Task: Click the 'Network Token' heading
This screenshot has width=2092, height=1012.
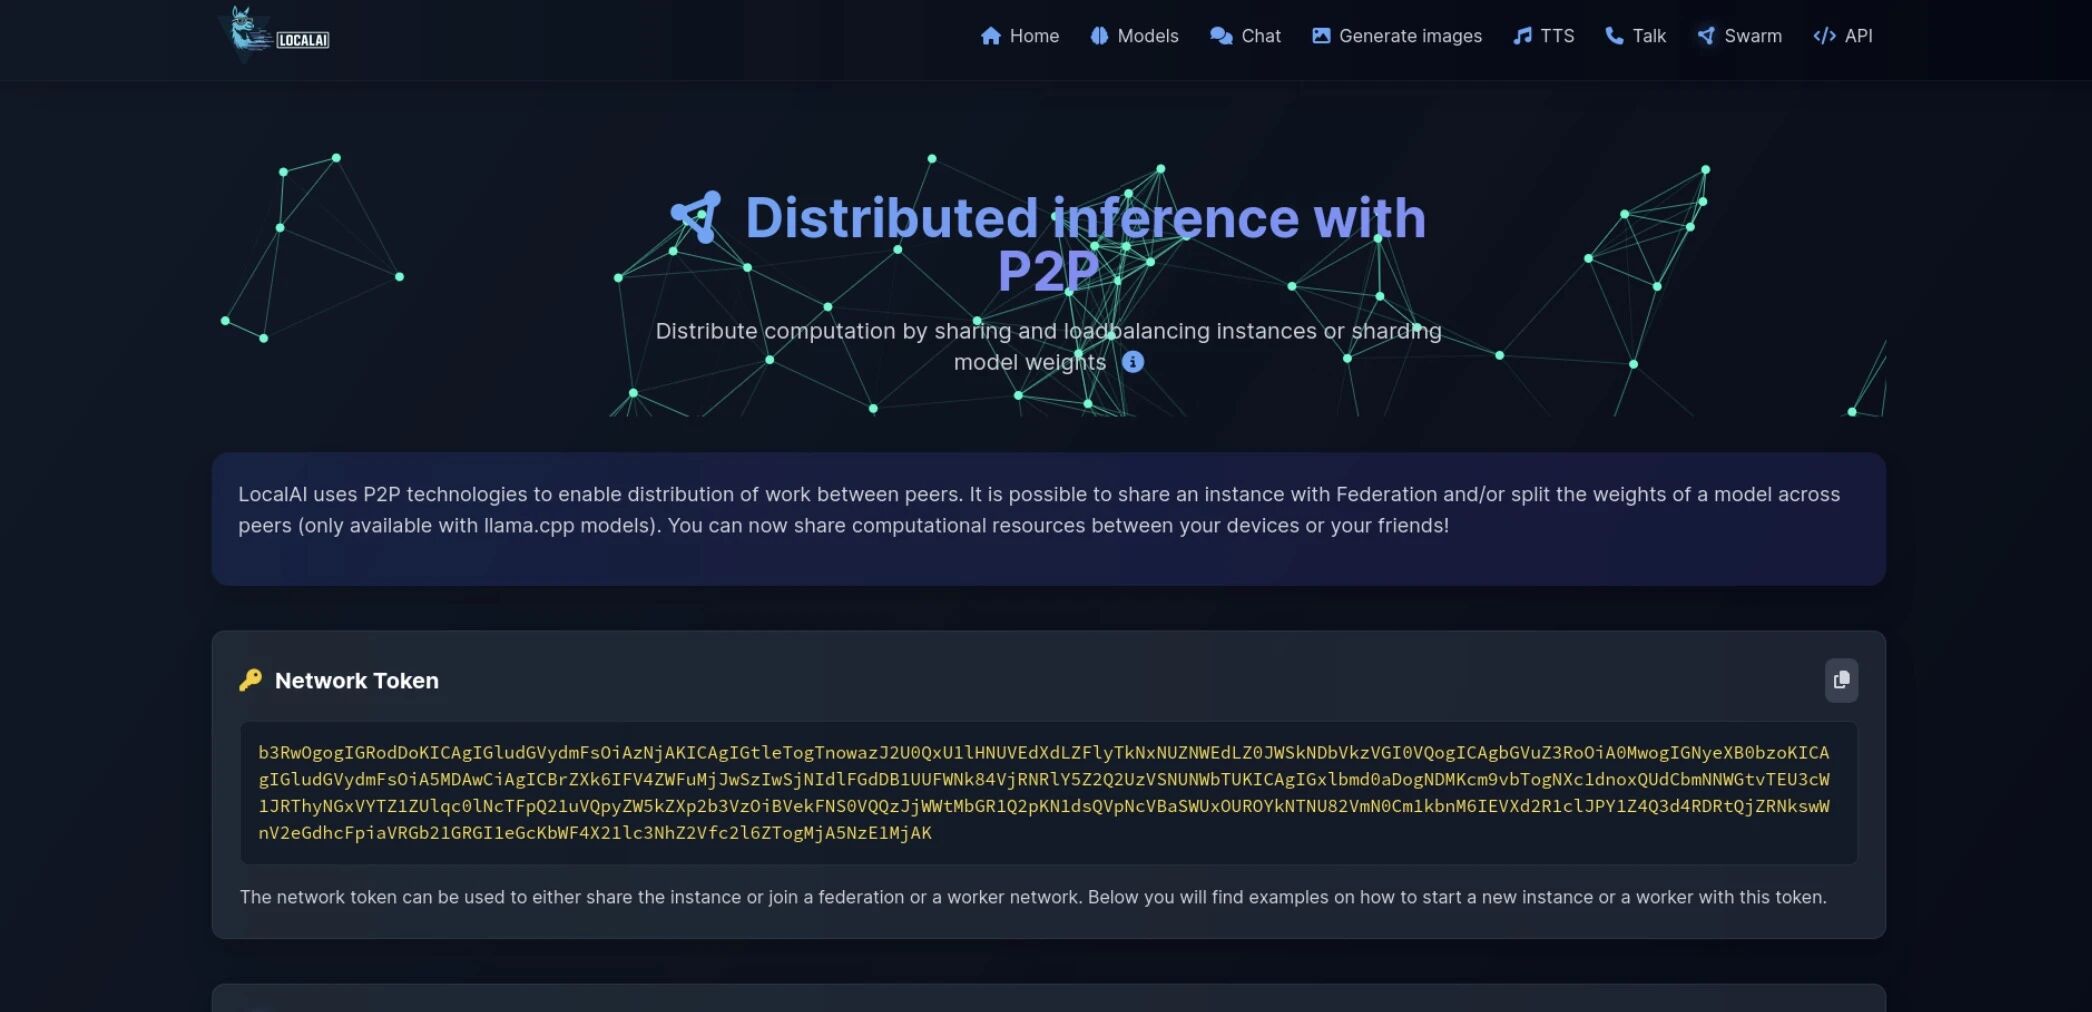Action: coord(356,681)
